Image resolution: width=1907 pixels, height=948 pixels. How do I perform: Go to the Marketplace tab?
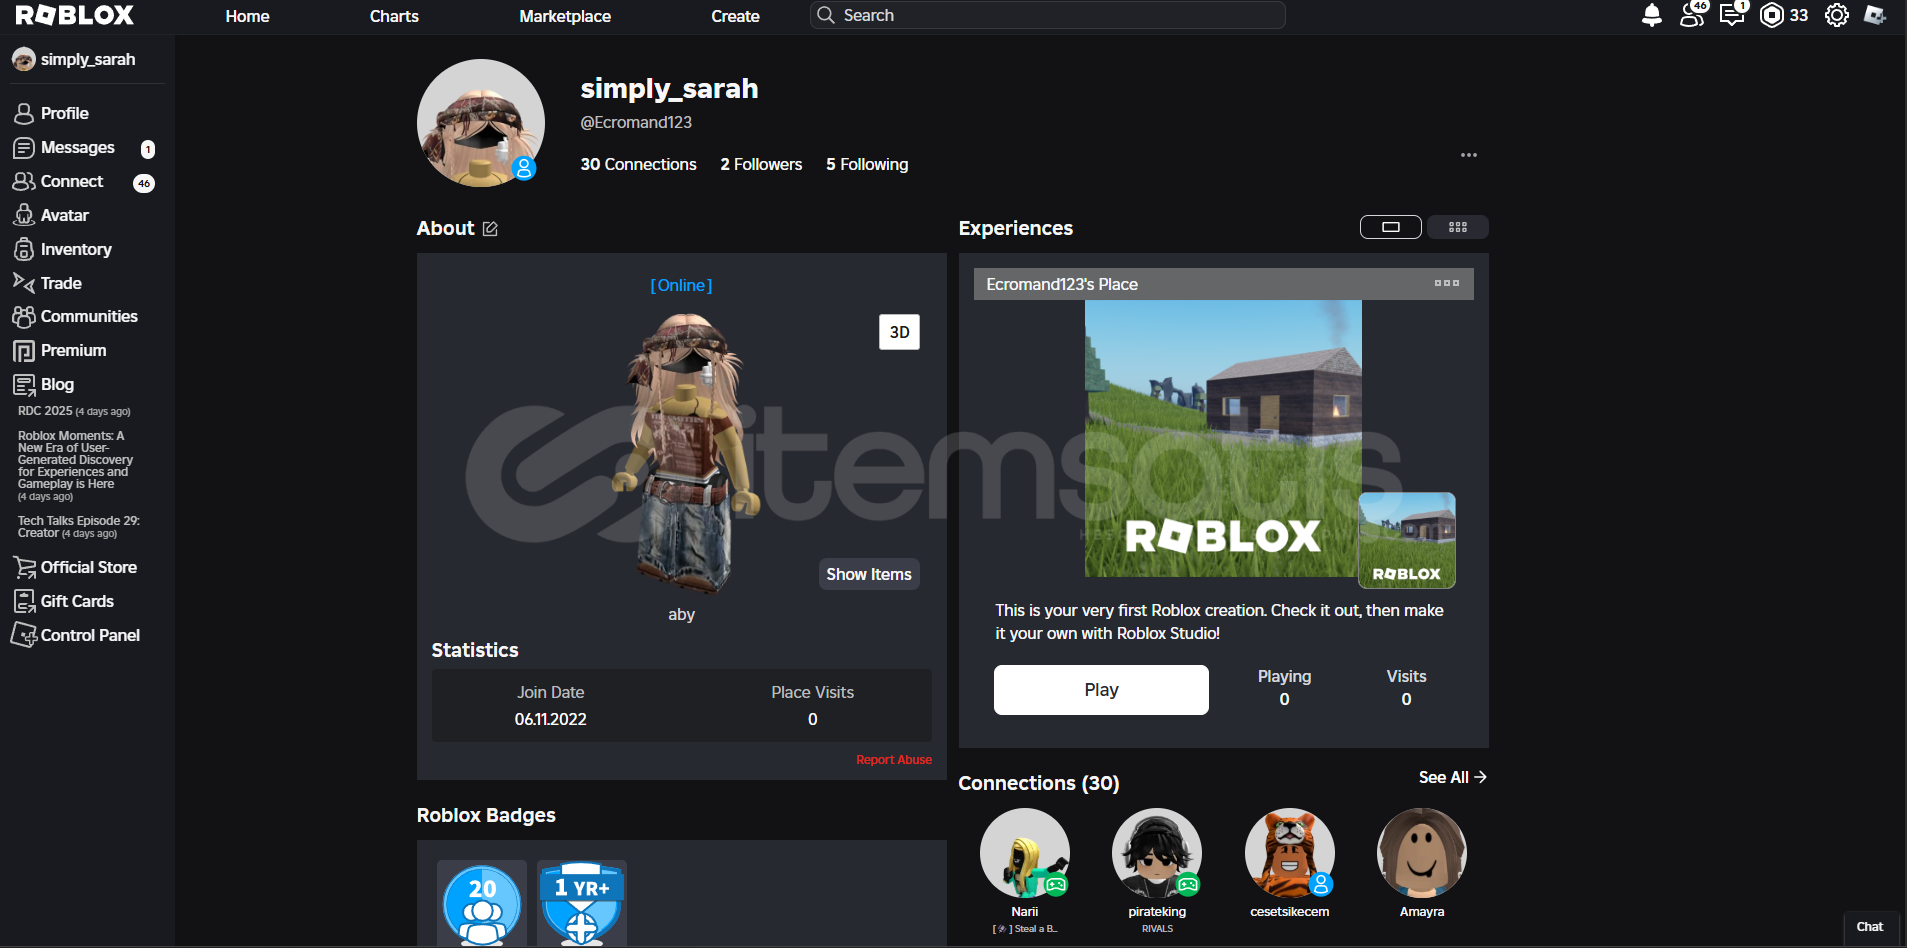(565, 16)
